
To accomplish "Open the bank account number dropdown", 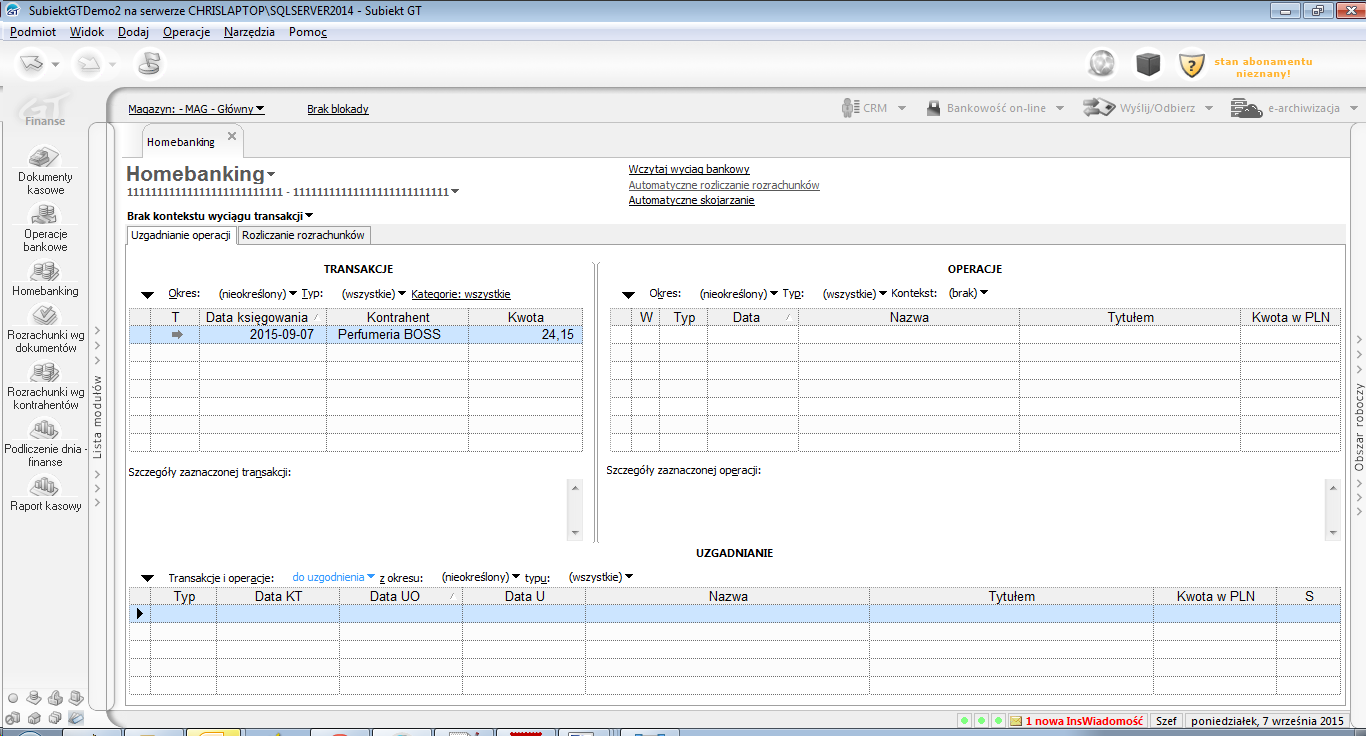I will point(455,192).
